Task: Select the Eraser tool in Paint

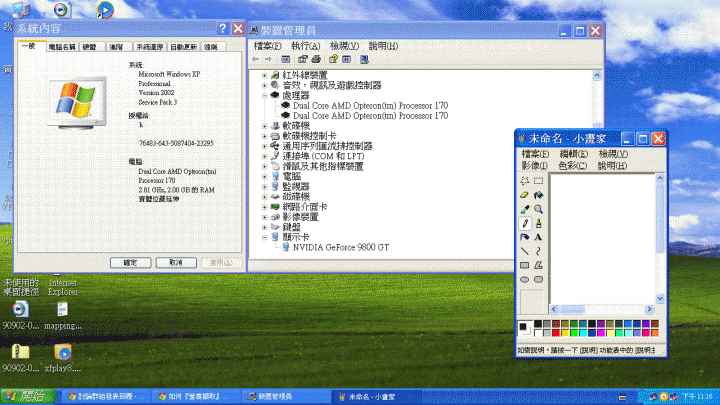Action: coord(525,195)
